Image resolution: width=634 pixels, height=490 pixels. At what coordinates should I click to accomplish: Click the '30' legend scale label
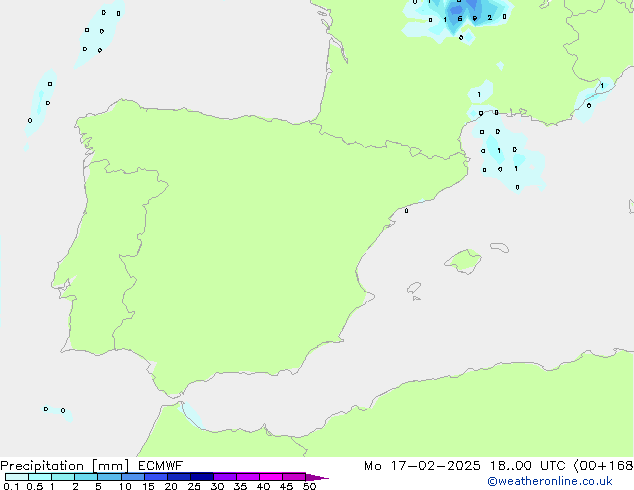217,486
